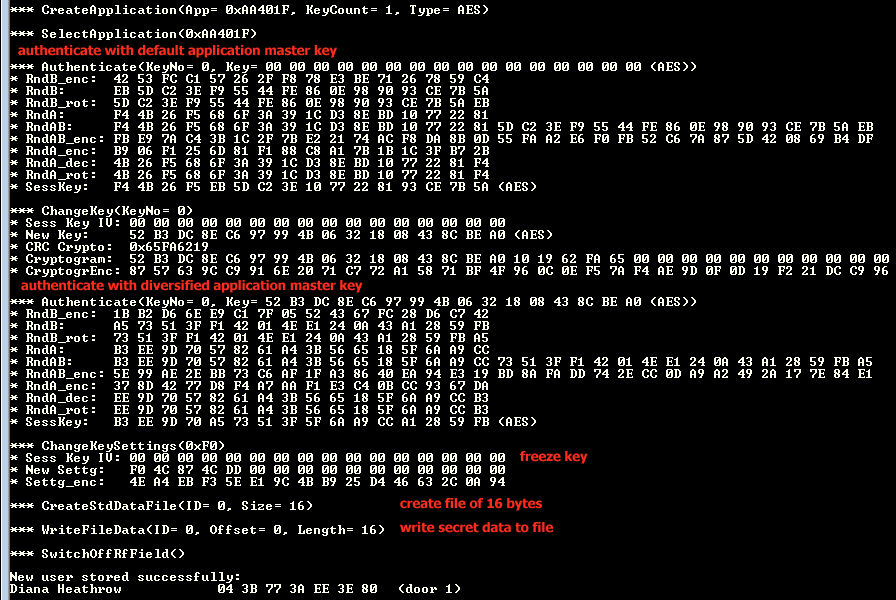Click the ChangeKeySettings(0xF0) line
896x600 pixels.
point(118,446)
